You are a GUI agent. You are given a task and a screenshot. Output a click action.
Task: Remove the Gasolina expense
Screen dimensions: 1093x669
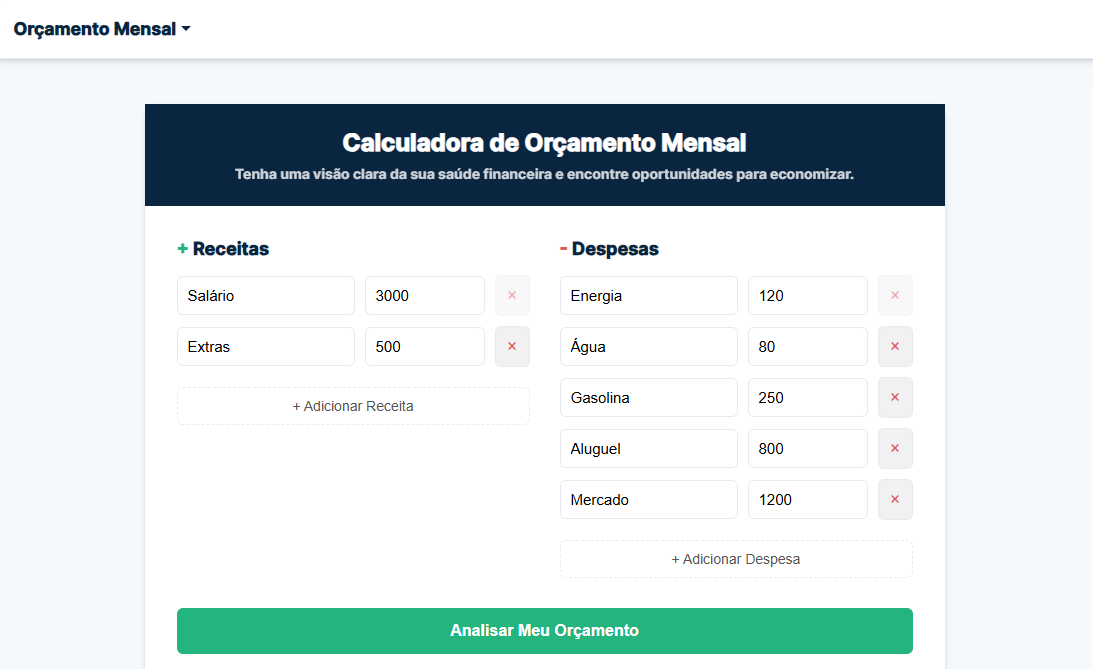click(895, 397)
